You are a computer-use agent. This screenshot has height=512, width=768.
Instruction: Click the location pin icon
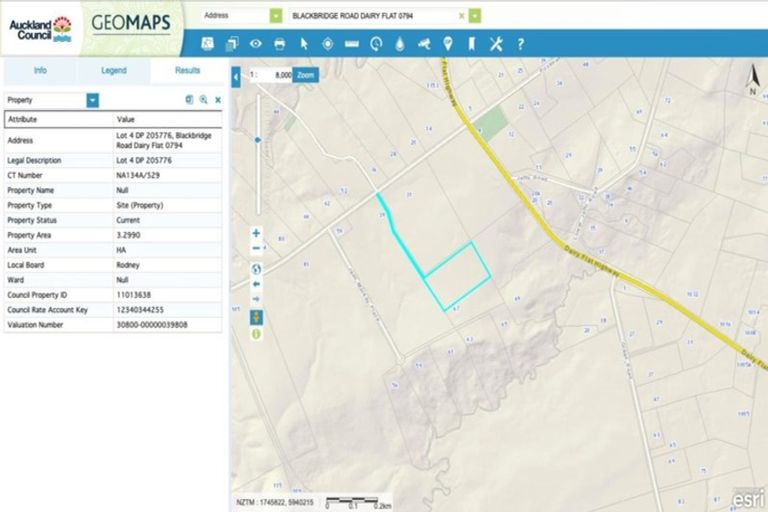pos(448,44)
